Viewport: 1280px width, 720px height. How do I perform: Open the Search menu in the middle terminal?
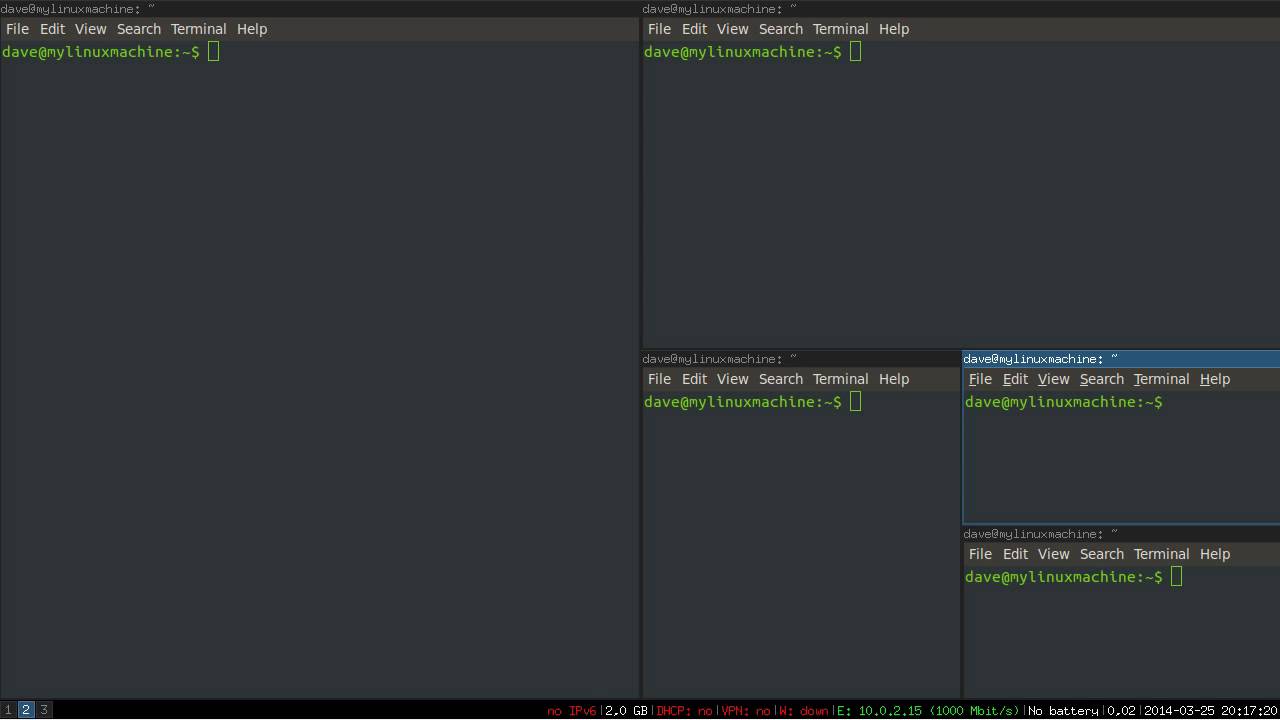(781, 378)
